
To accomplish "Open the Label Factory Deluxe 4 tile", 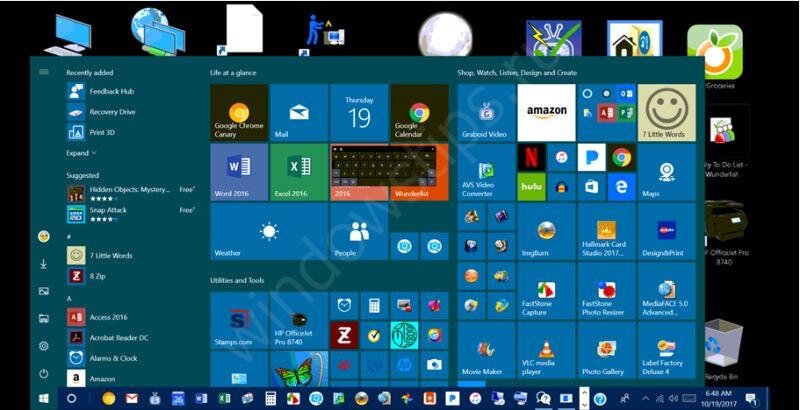I will (x=666, y=350).
